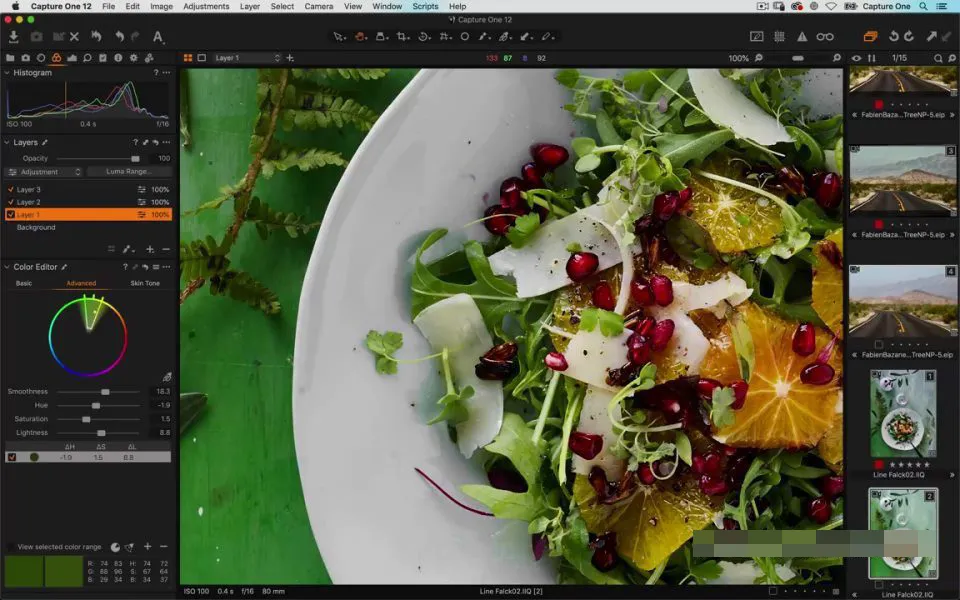Switch to the Skin Tone tab
Viewport: 960px width, 600px height.
coord(144,283)
